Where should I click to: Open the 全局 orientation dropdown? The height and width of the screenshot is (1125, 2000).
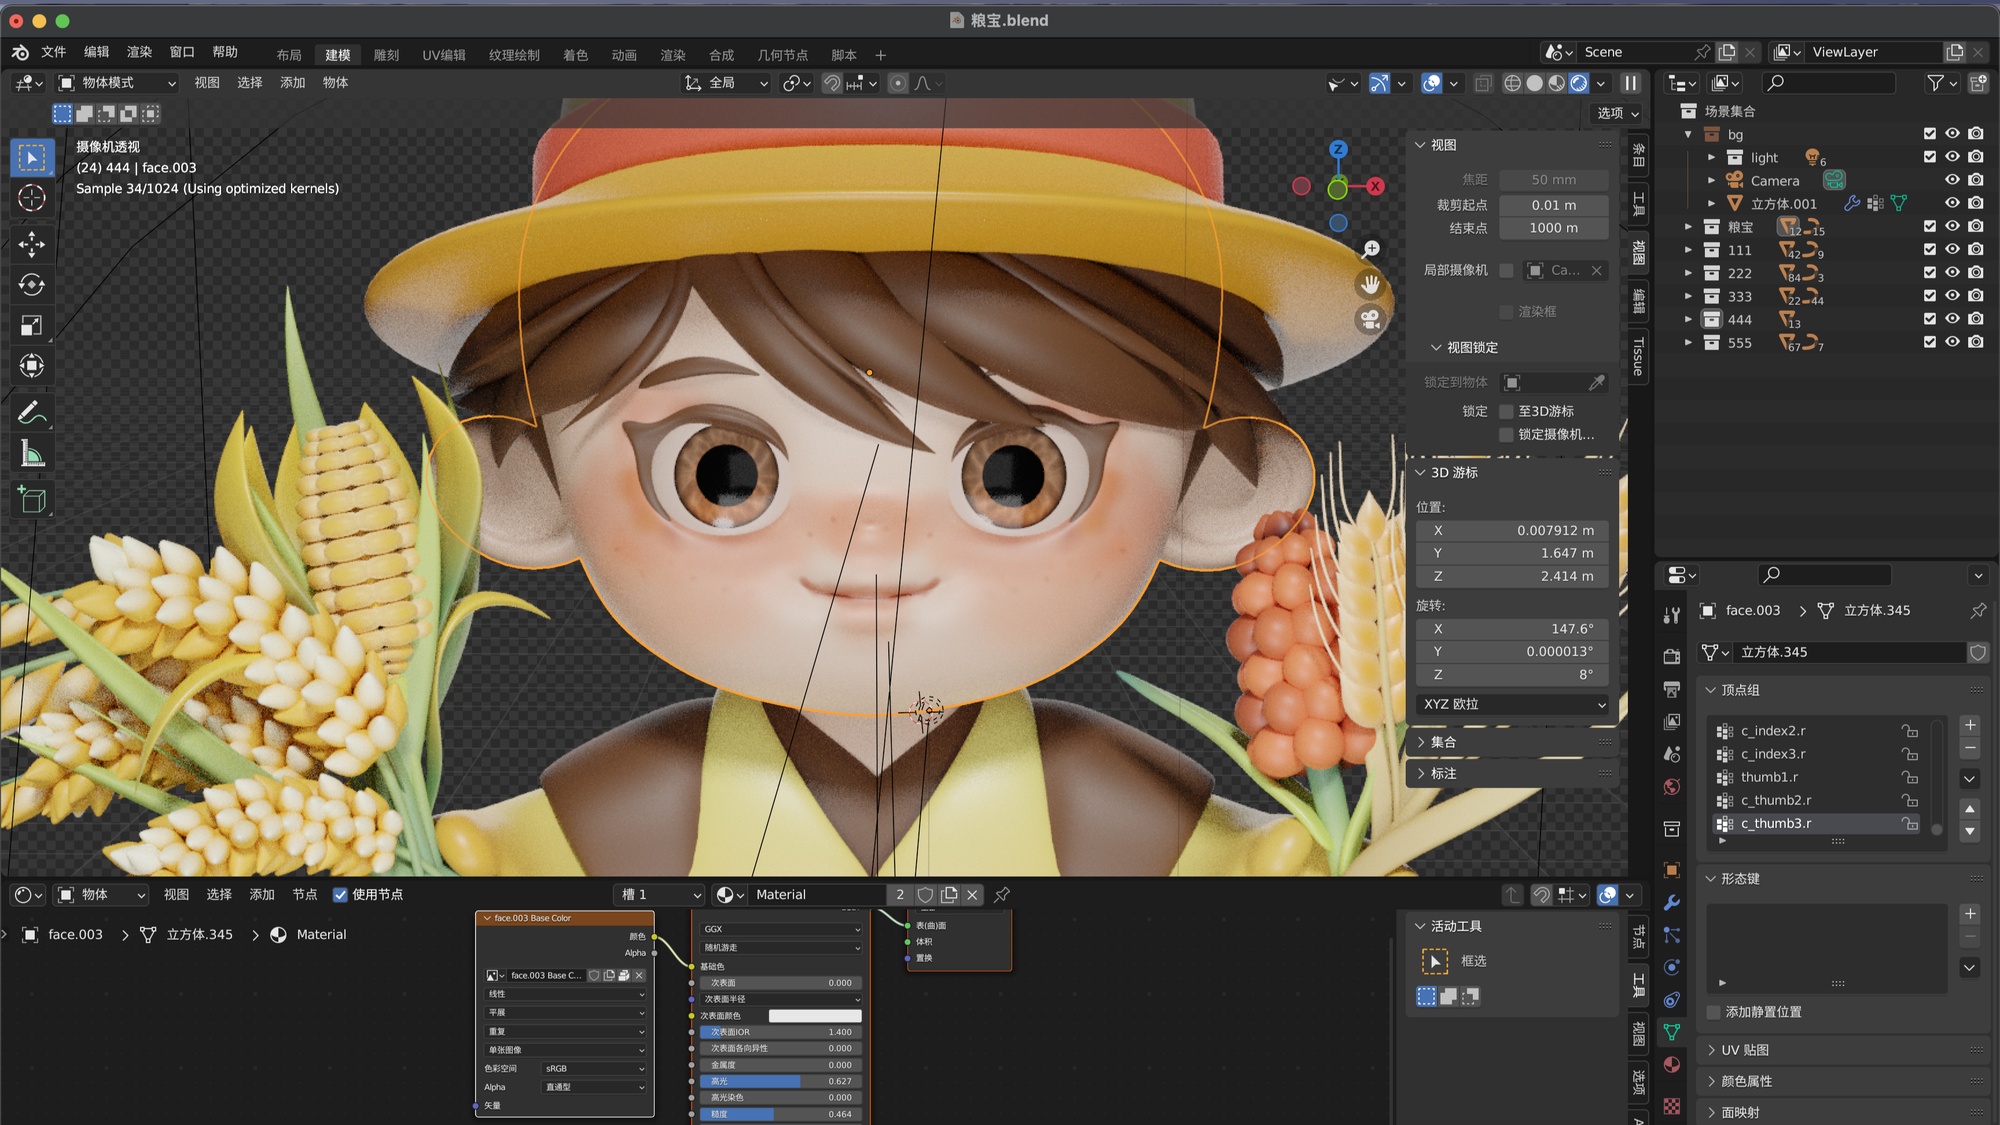tap(727, 83)
